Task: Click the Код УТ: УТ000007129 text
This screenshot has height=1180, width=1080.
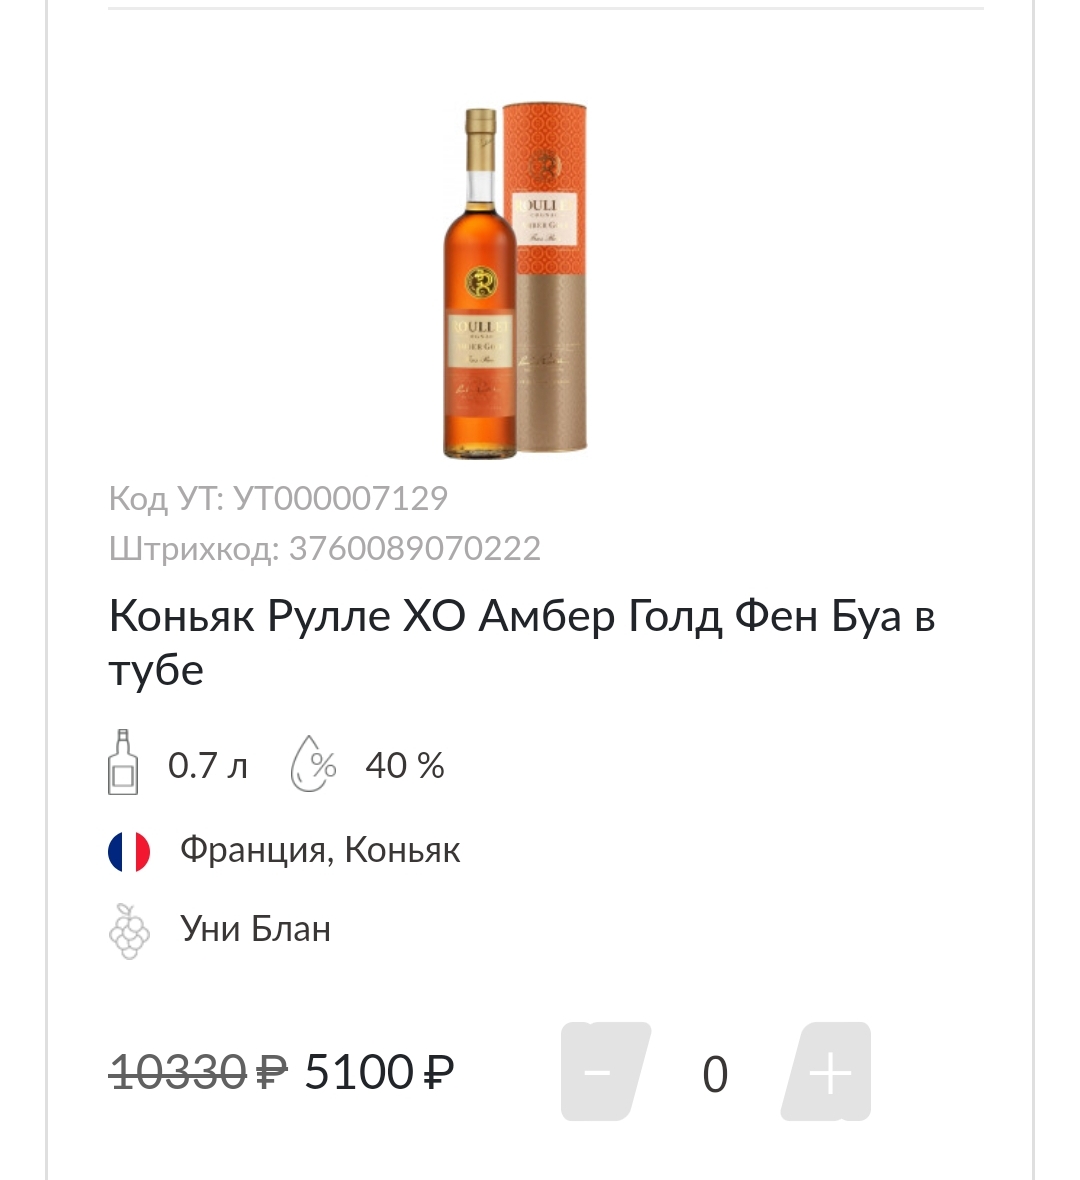Action: (278, 498)
